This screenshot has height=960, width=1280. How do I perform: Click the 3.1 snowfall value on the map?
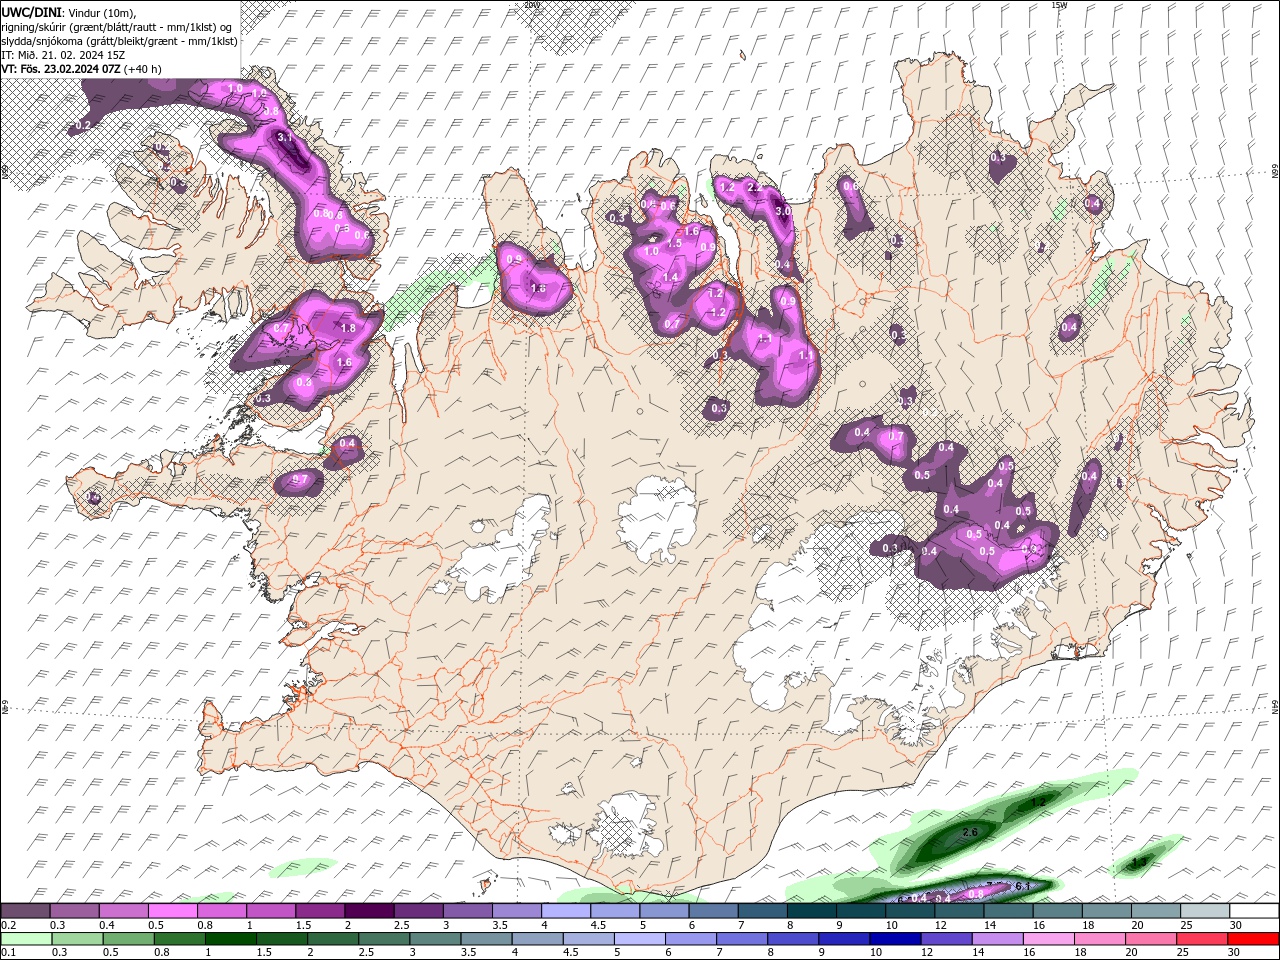coord(284,137)
